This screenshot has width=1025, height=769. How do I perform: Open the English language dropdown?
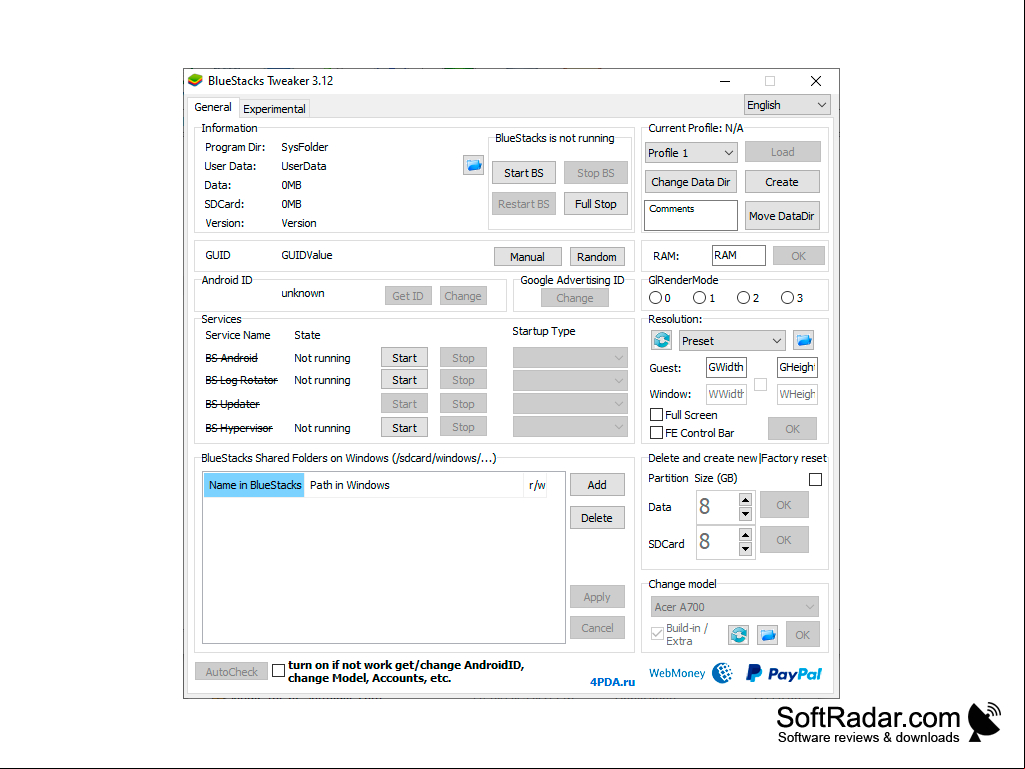point(787,105)
